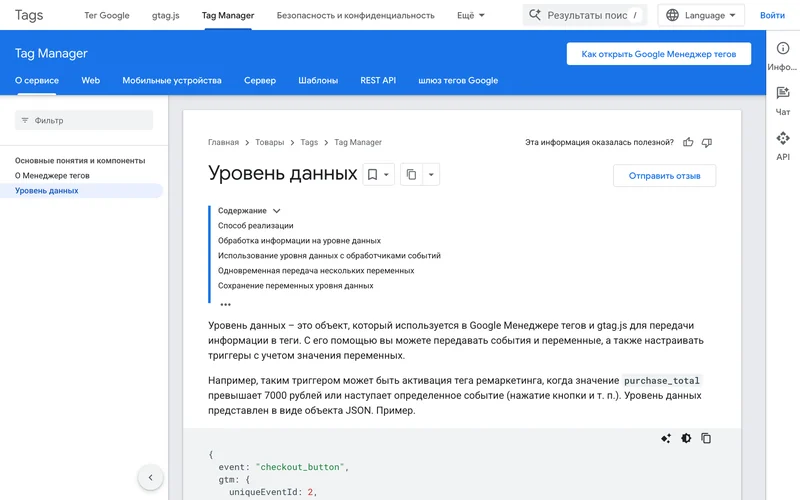Jump to Обработка информации на уровне данных

tap(299, 240)
